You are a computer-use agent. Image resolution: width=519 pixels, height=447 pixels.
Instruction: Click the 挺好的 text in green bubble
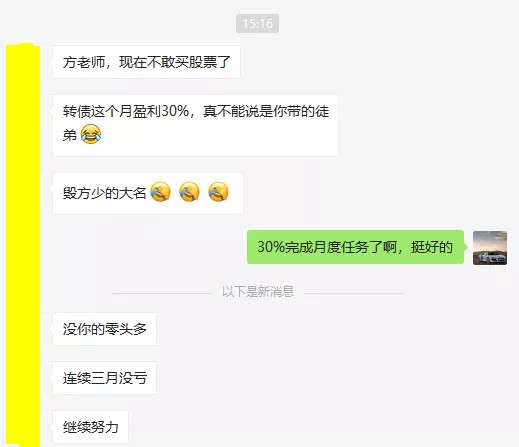pyautogui.click(x=432, y=247)
